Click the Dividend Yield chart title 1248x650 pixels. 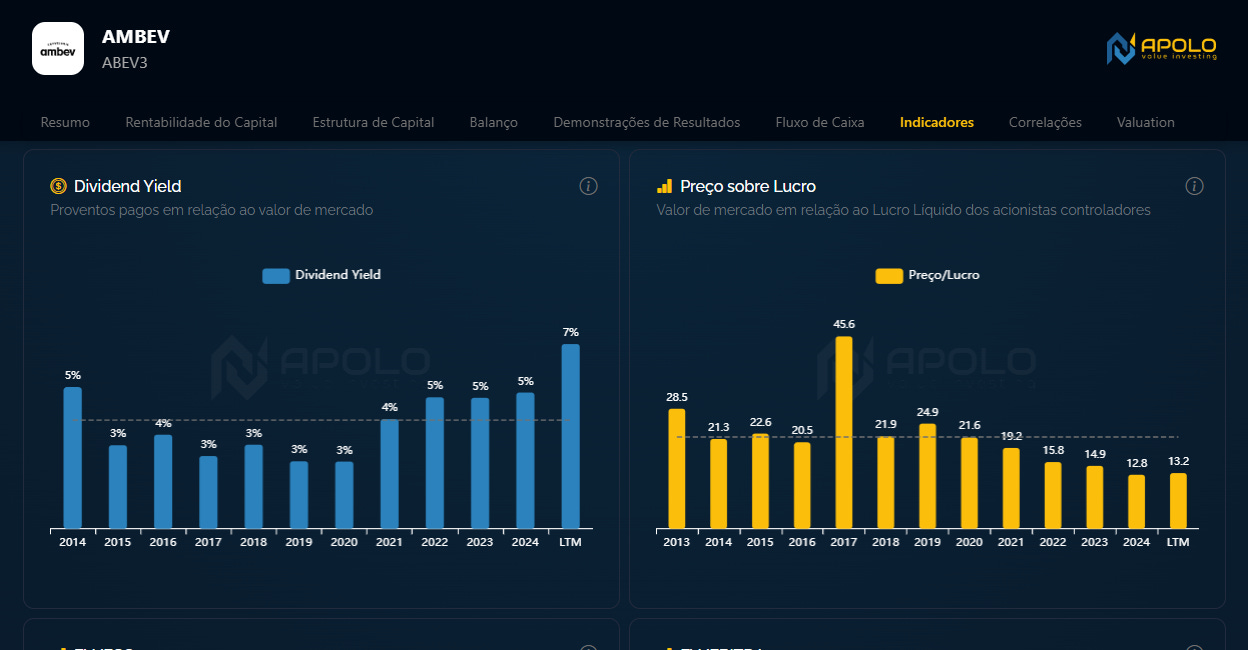pyautogui.click(x=128, y=186)
